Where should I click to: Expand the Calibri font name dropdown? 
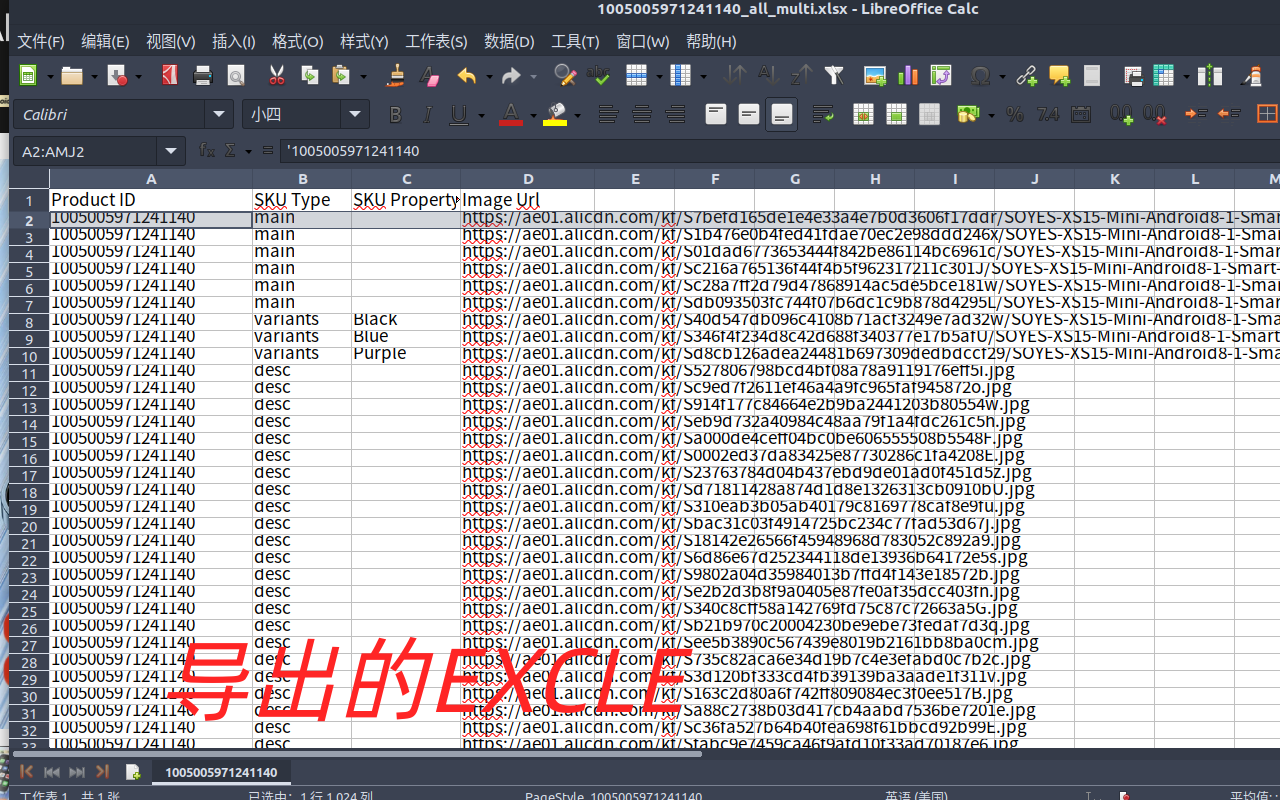[219, 115]
